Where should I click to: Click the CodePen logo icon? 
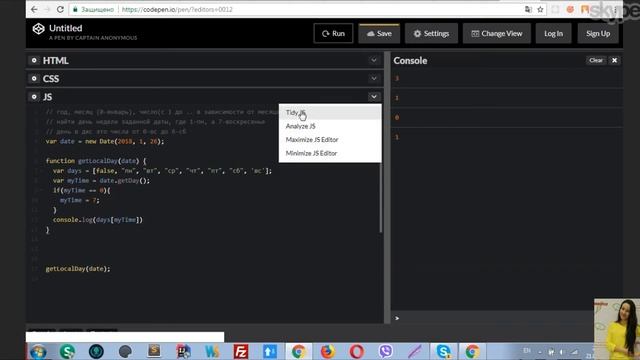click(38, 29)
